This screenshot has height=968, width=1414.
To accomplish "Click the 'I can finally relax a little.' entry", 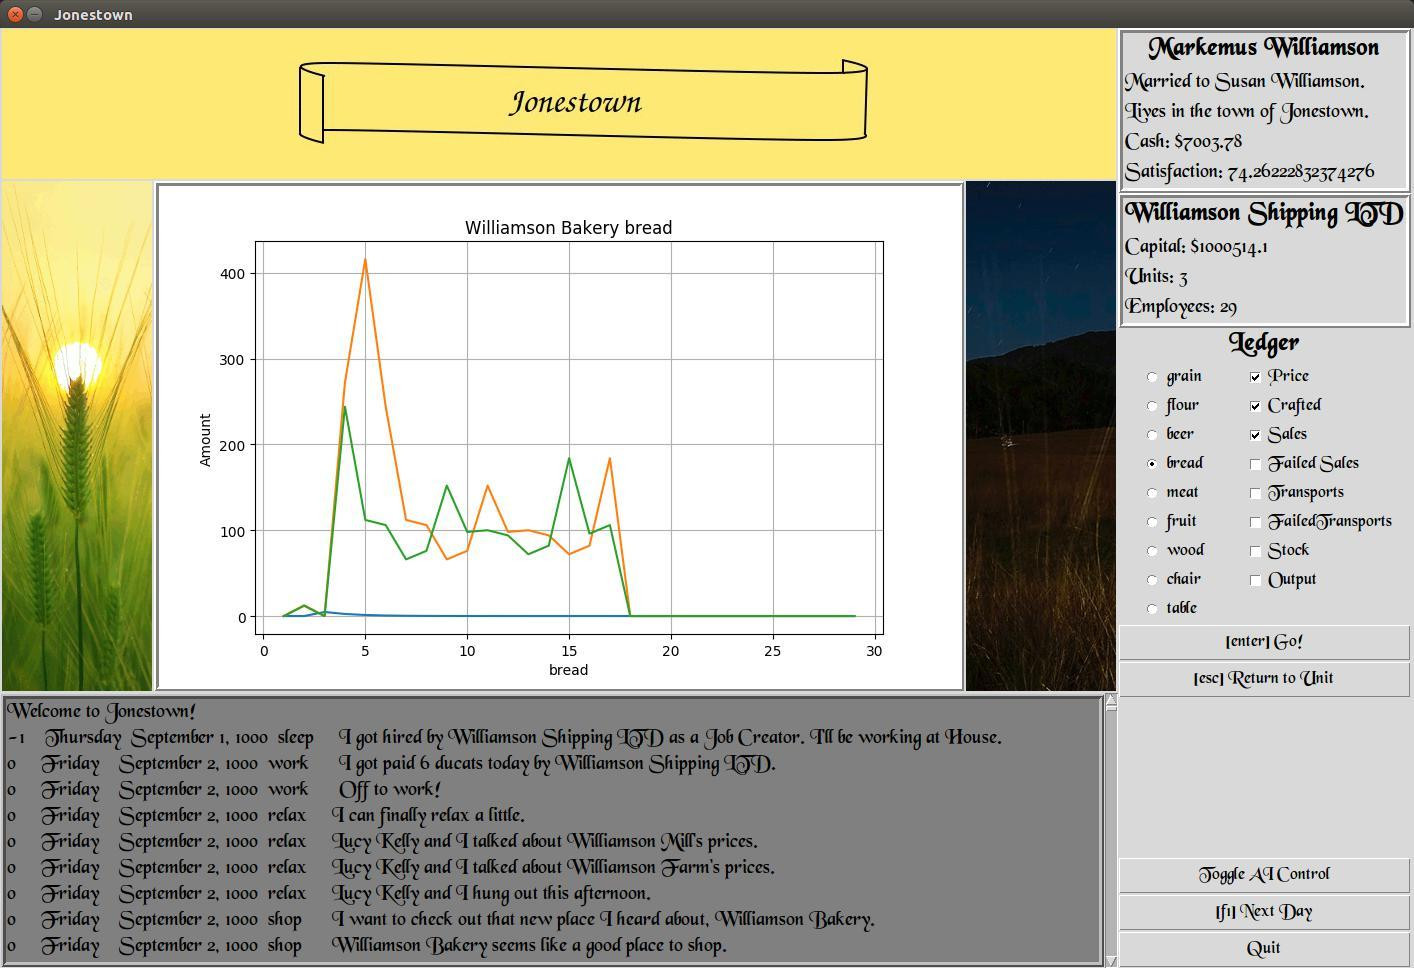I will (428, 816).
